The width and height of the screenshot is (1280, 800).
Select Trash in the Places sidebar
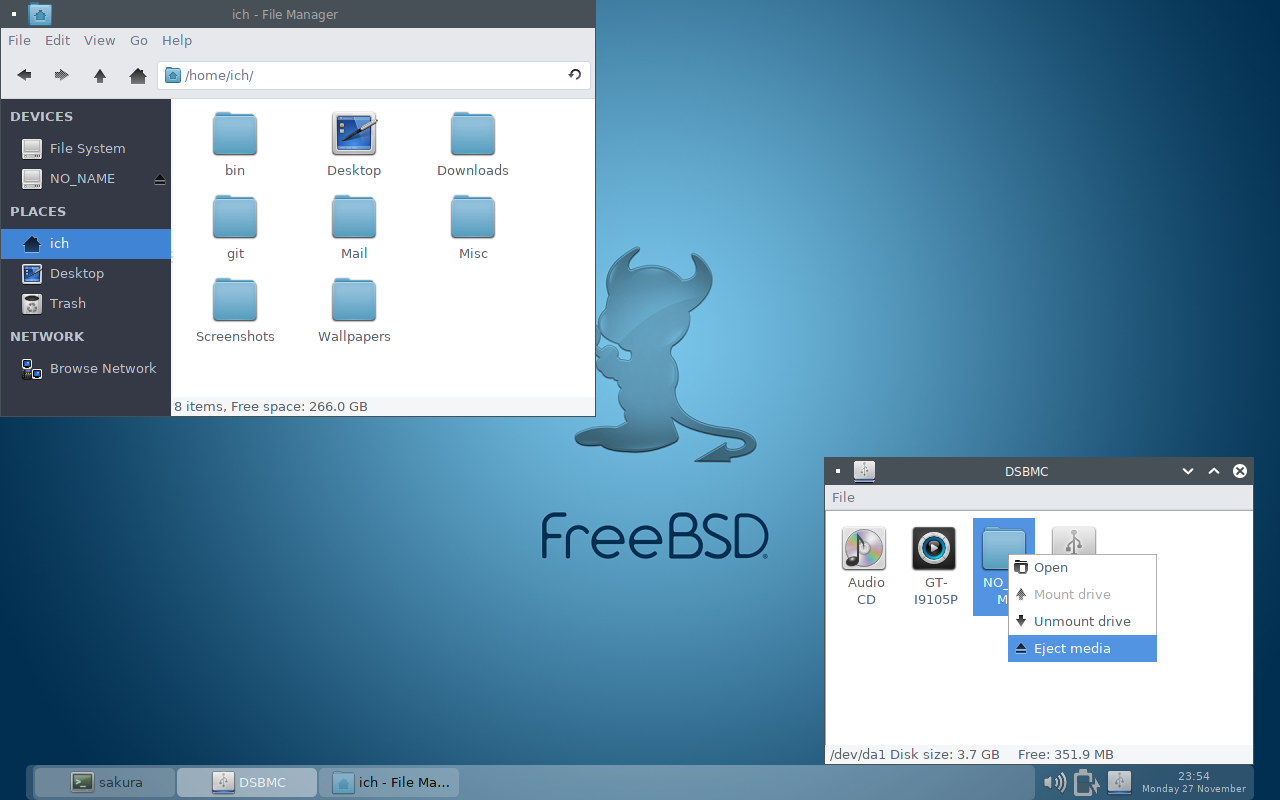point(68,303)
